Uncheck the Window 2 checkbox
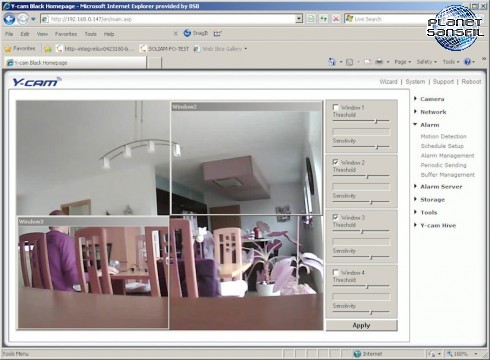 336,162
